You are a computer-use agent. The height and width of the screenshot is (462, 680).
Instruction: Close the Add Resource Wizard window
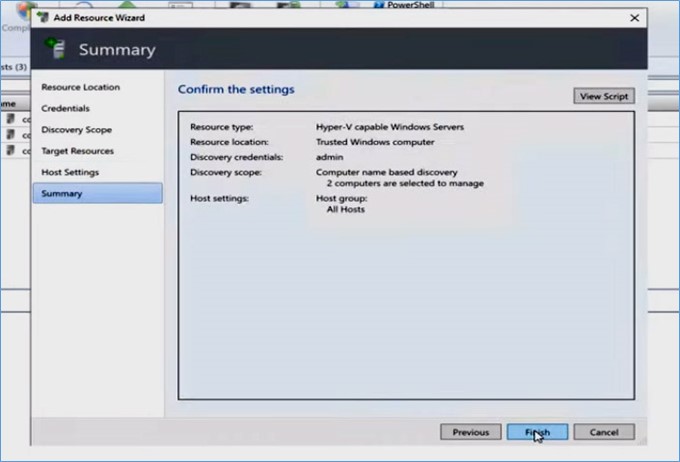click(x=634, y=18)
